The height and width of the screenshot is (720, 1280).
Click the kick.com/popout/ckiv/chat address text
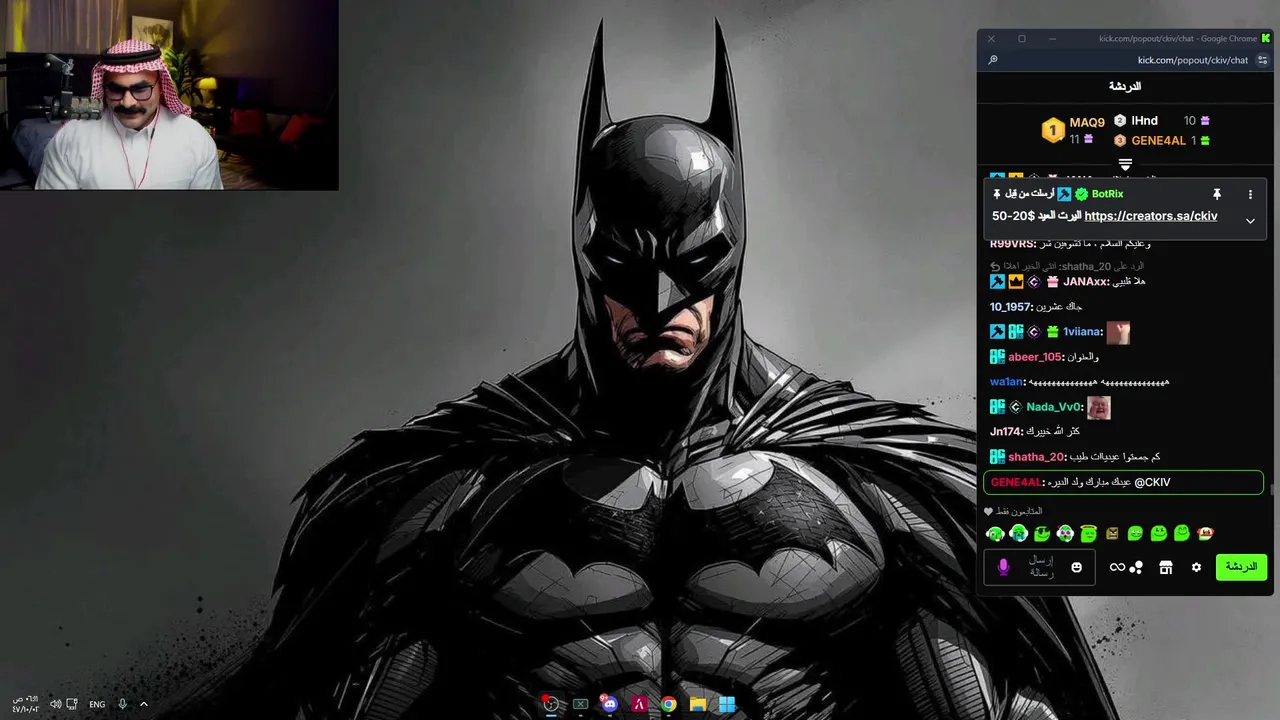pos(1193,60)
